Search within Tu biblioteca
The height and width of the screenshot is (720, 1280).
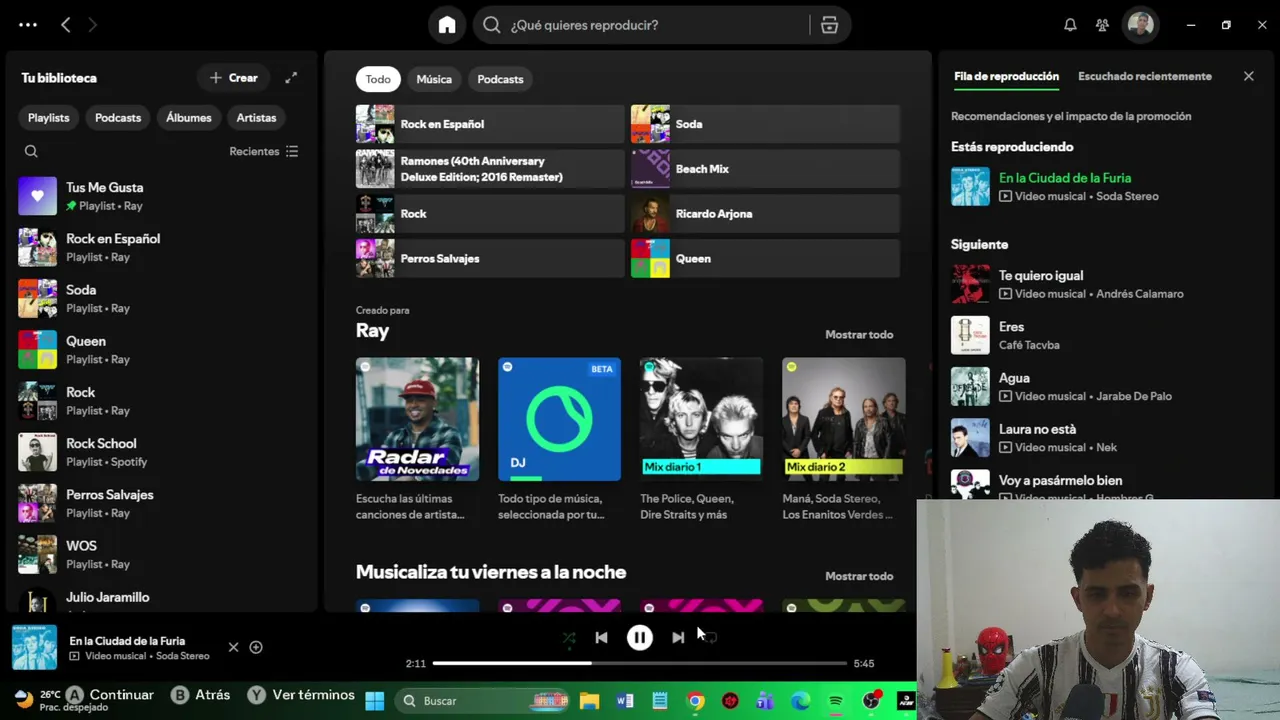31,151
